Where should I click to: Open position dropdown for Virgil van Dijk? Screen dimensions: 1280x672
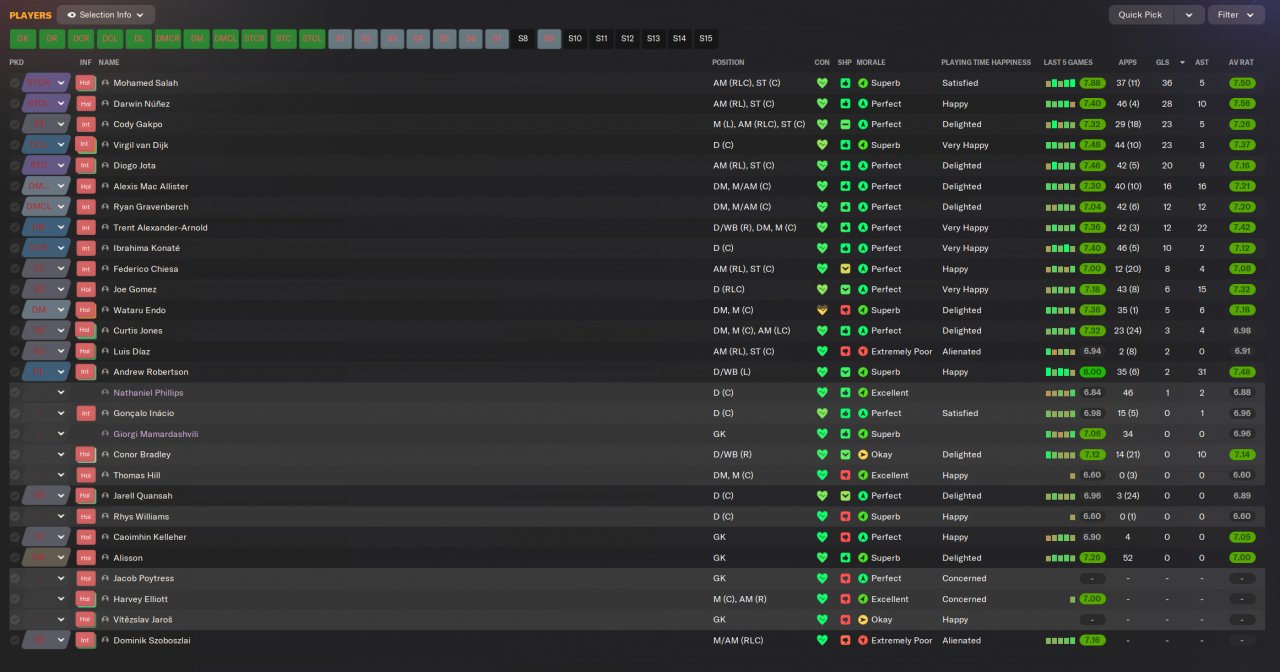[x=61, y=145]
